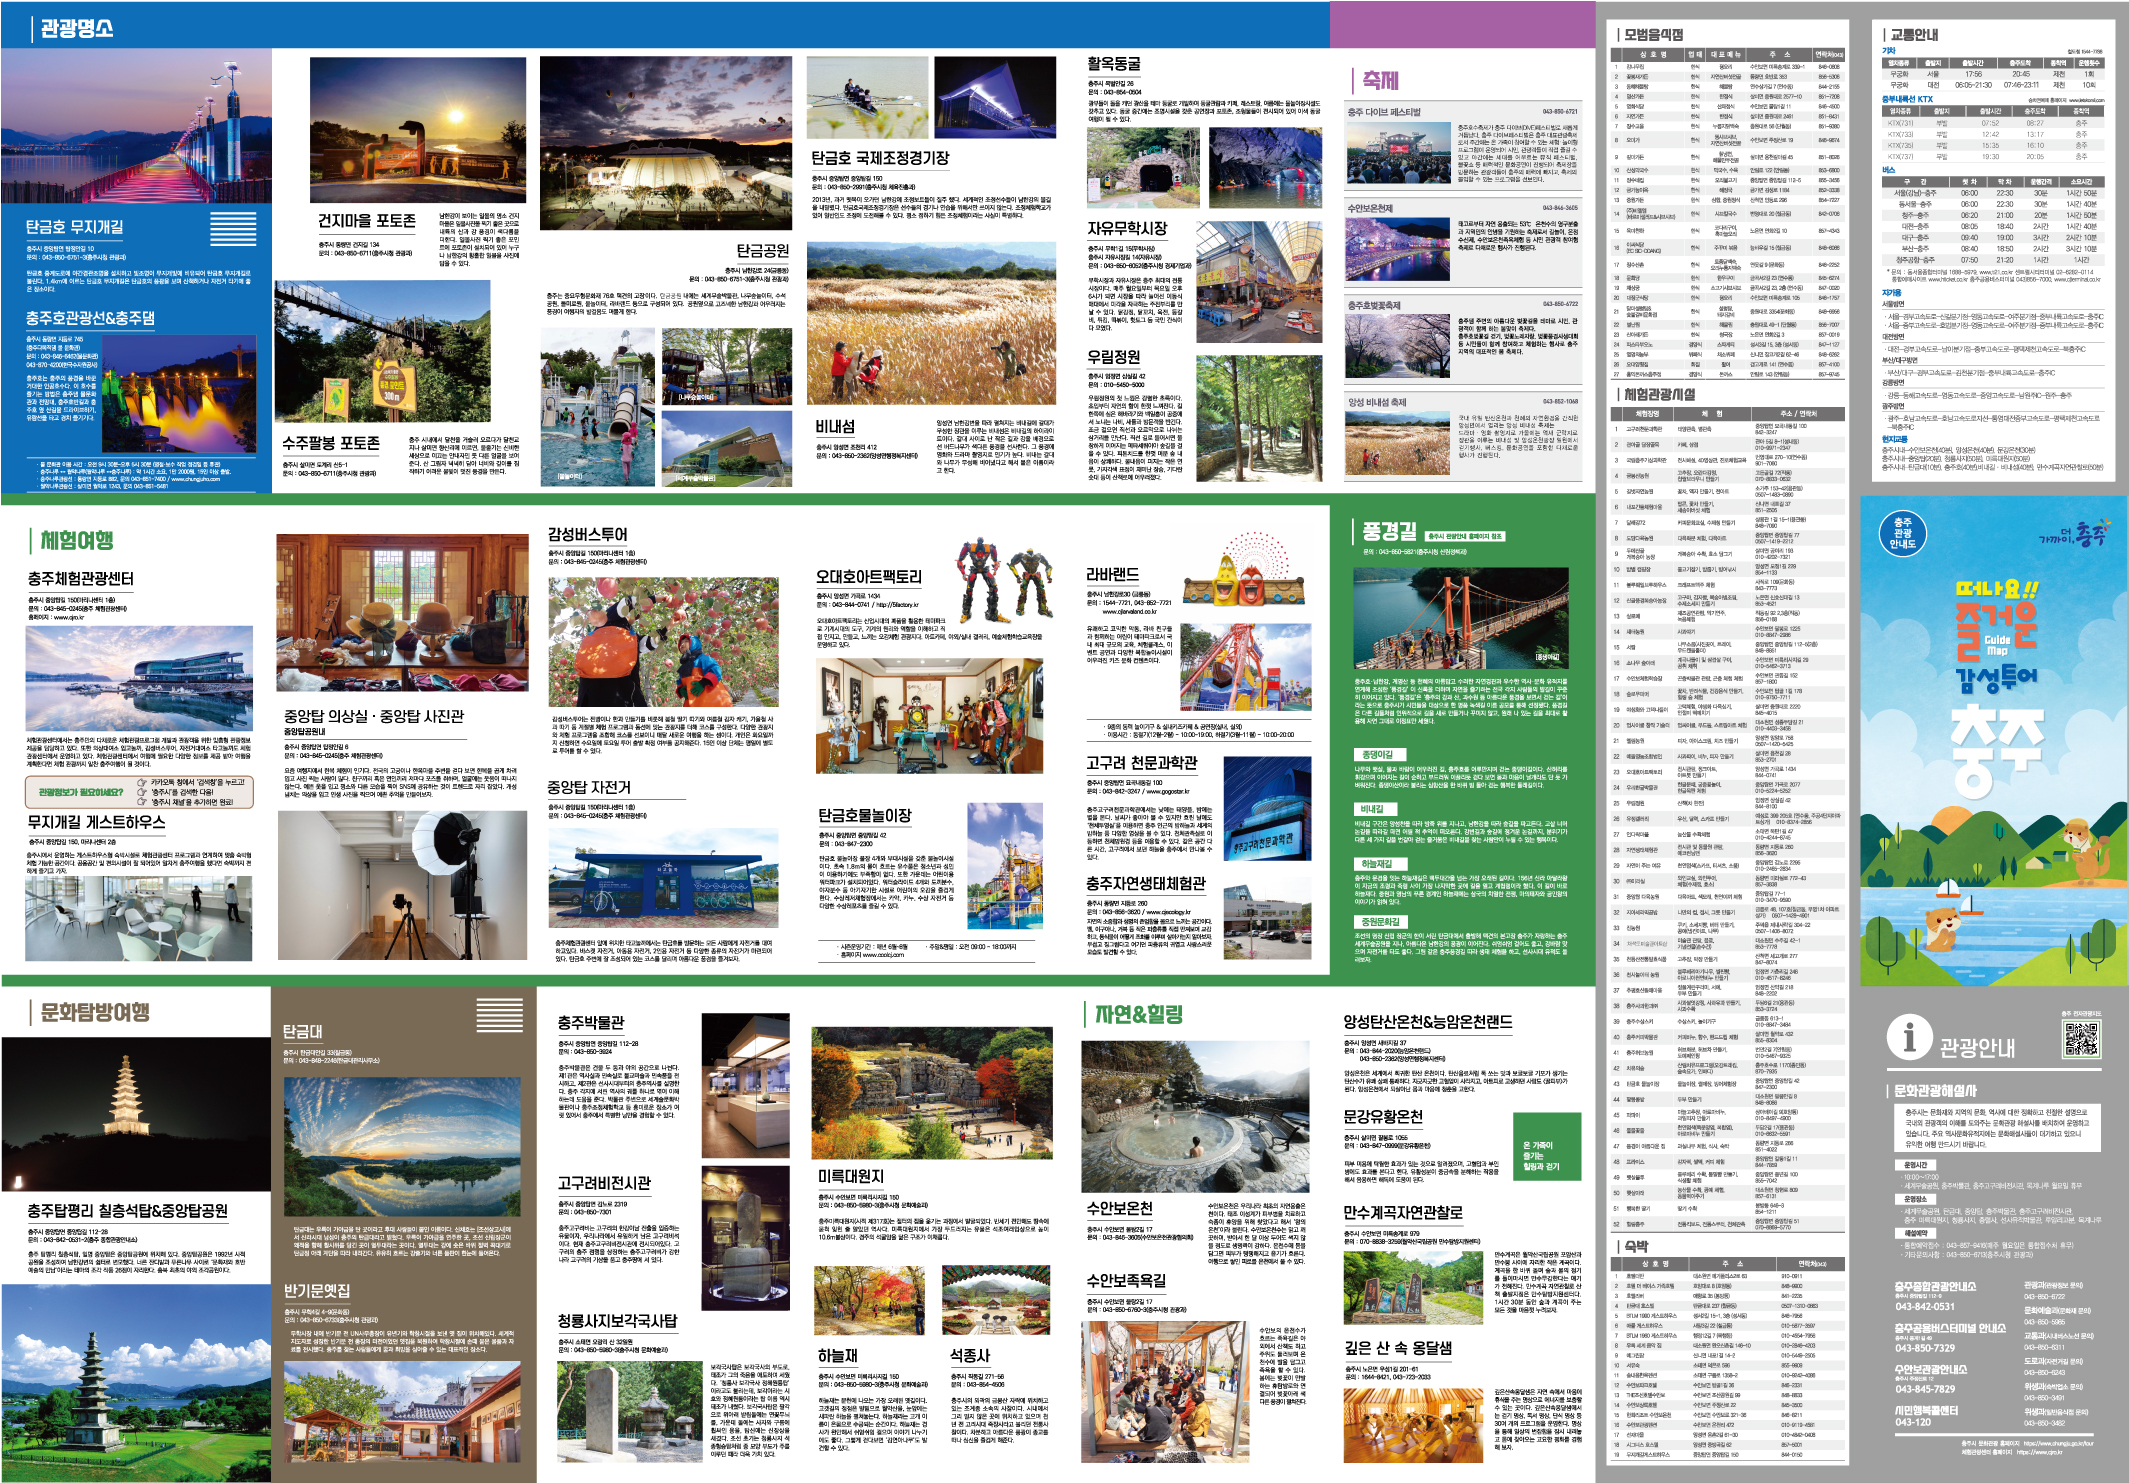Screen dimensions: 2129x1483
Task: Click the 모범음식점 table heading
Action: click(1653, 35)
